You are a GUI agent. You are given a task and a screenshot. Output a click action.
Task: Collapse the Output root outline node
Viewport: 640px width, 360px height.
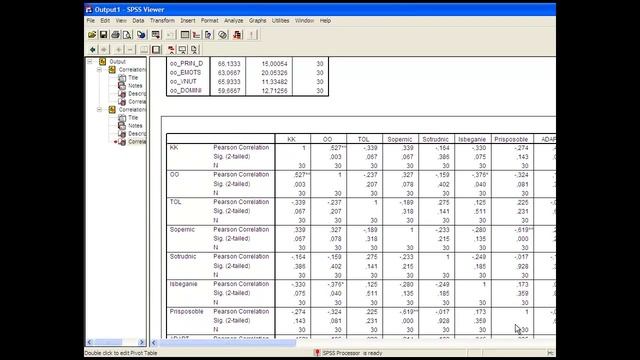[x=90, y=62]
